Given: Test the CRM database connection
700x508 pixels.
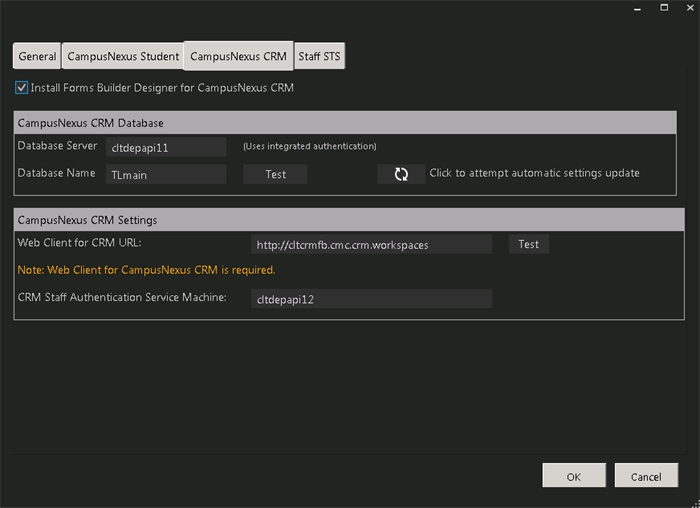Looking at the screenshot, I should 275,174.
